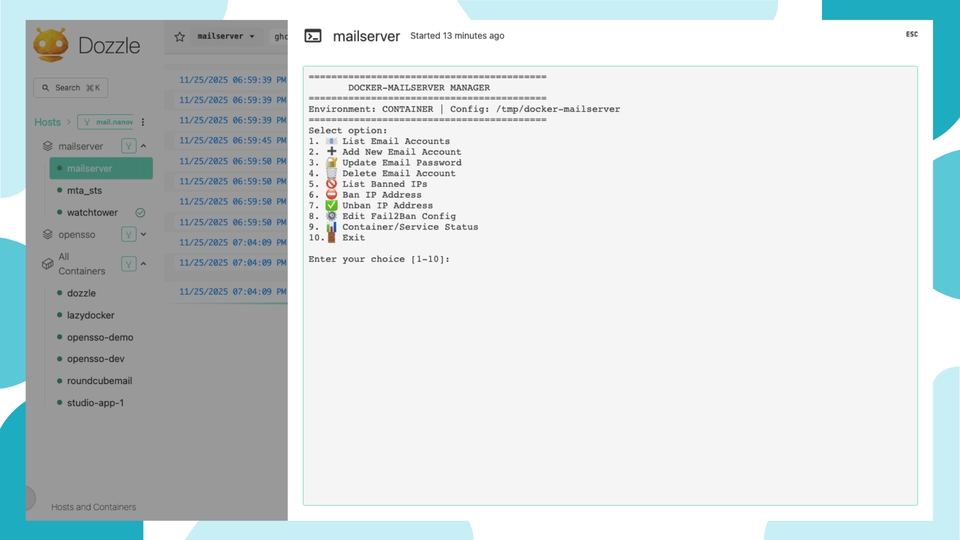Expand the opensso stack group

coord(144,234)
